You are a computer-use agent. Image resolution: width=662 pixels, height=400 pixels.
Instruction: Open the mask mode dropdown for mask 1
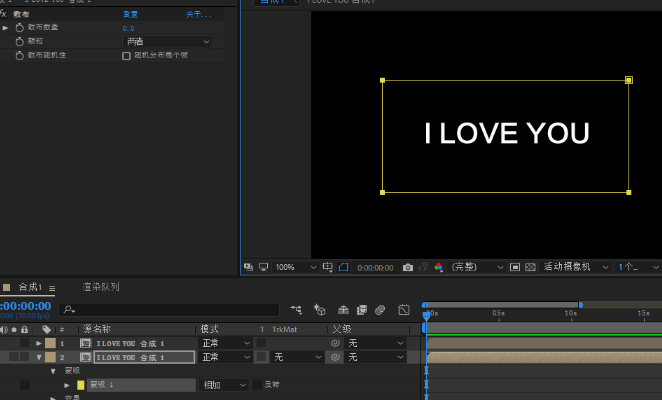click(225, 384)
